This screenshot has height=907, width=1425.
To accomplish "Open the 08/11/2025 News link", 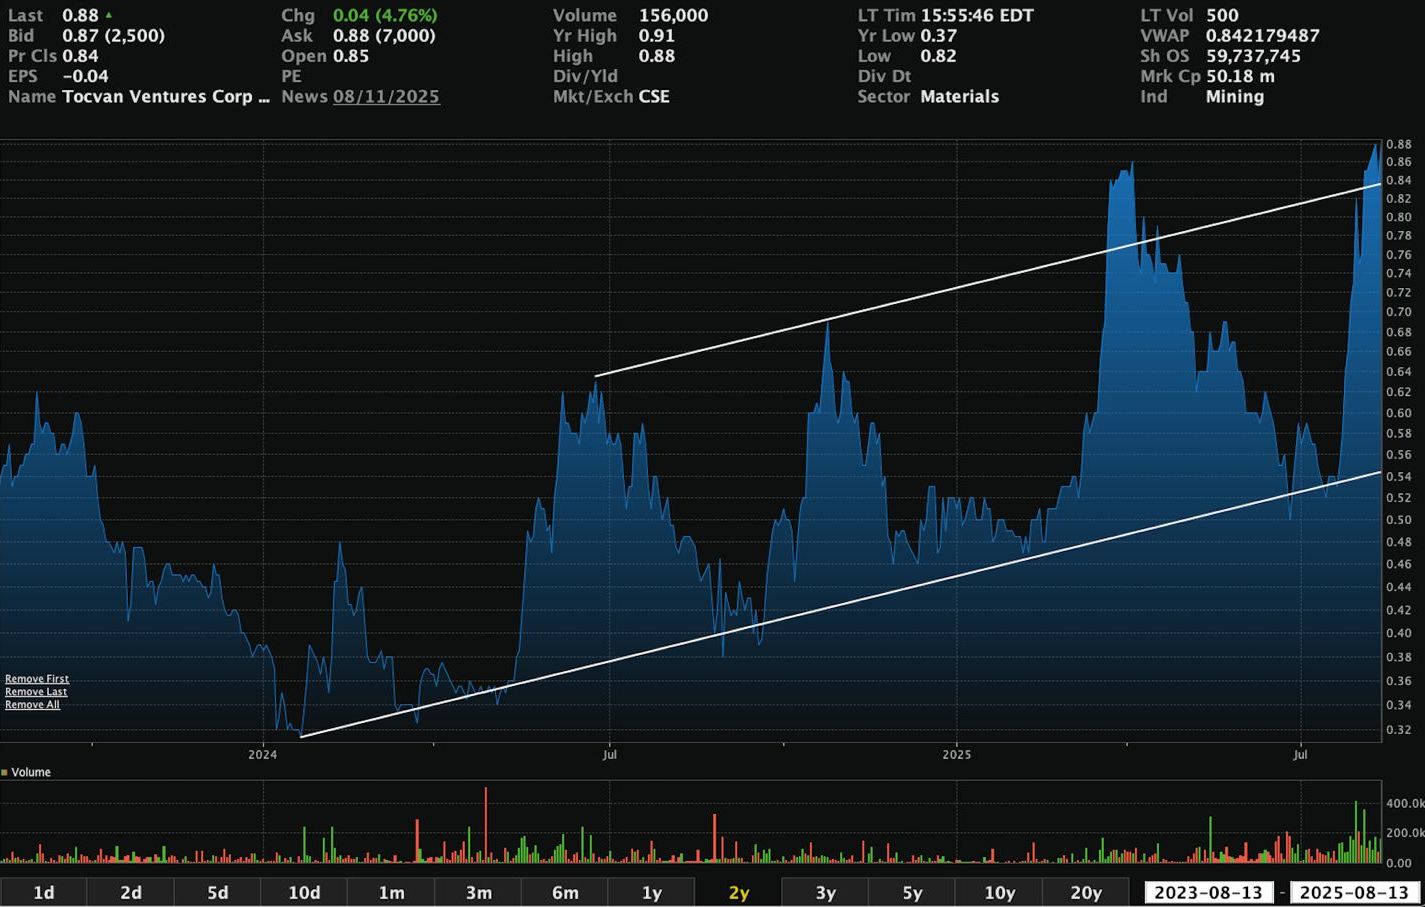I will [386, 96].
